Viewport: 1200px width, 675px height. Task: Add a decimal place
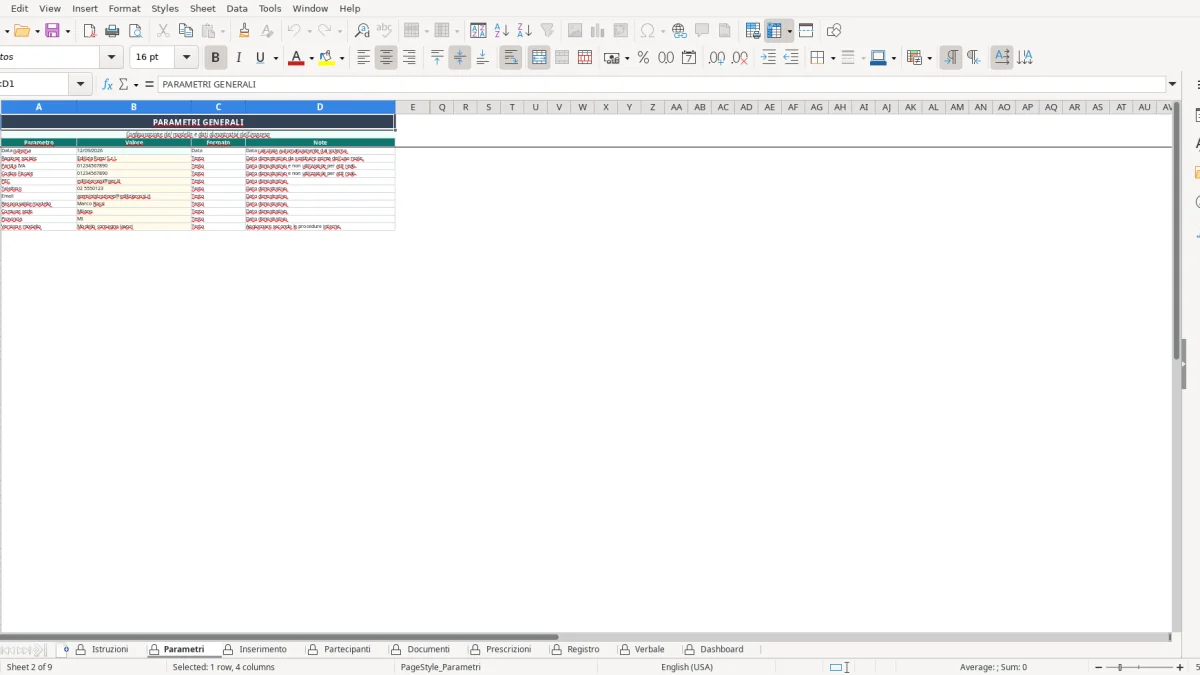coord(717,58)
